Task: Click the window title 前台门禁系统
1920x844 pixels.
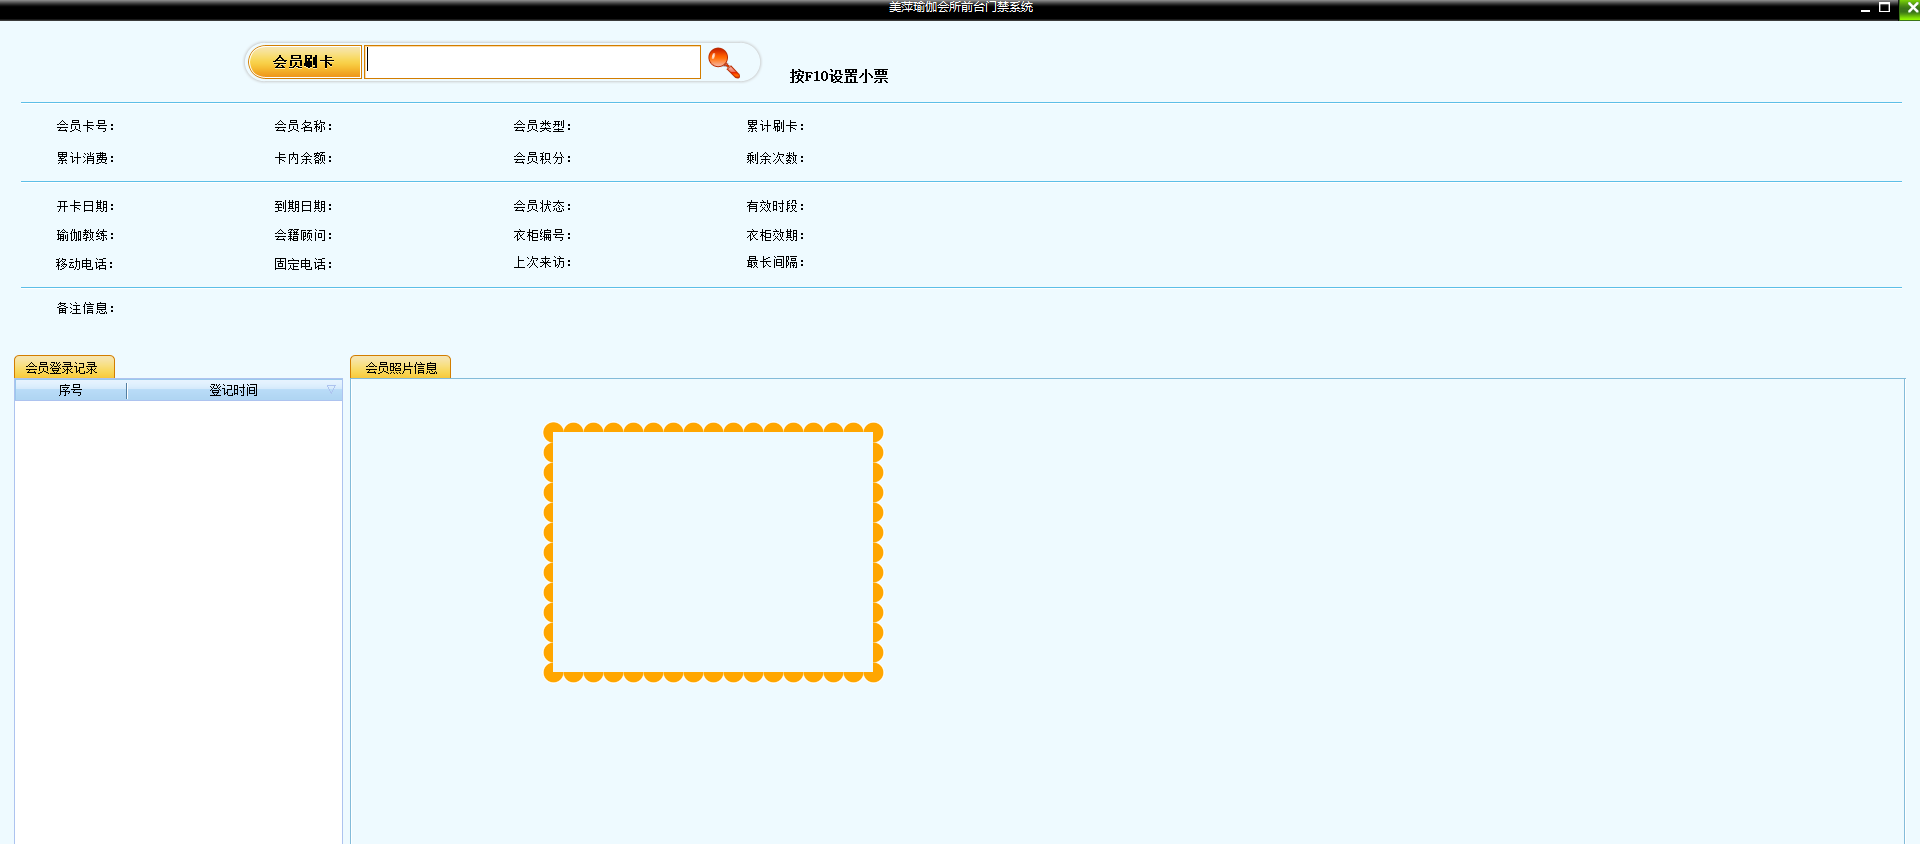Action: click(x=997, y=7)
